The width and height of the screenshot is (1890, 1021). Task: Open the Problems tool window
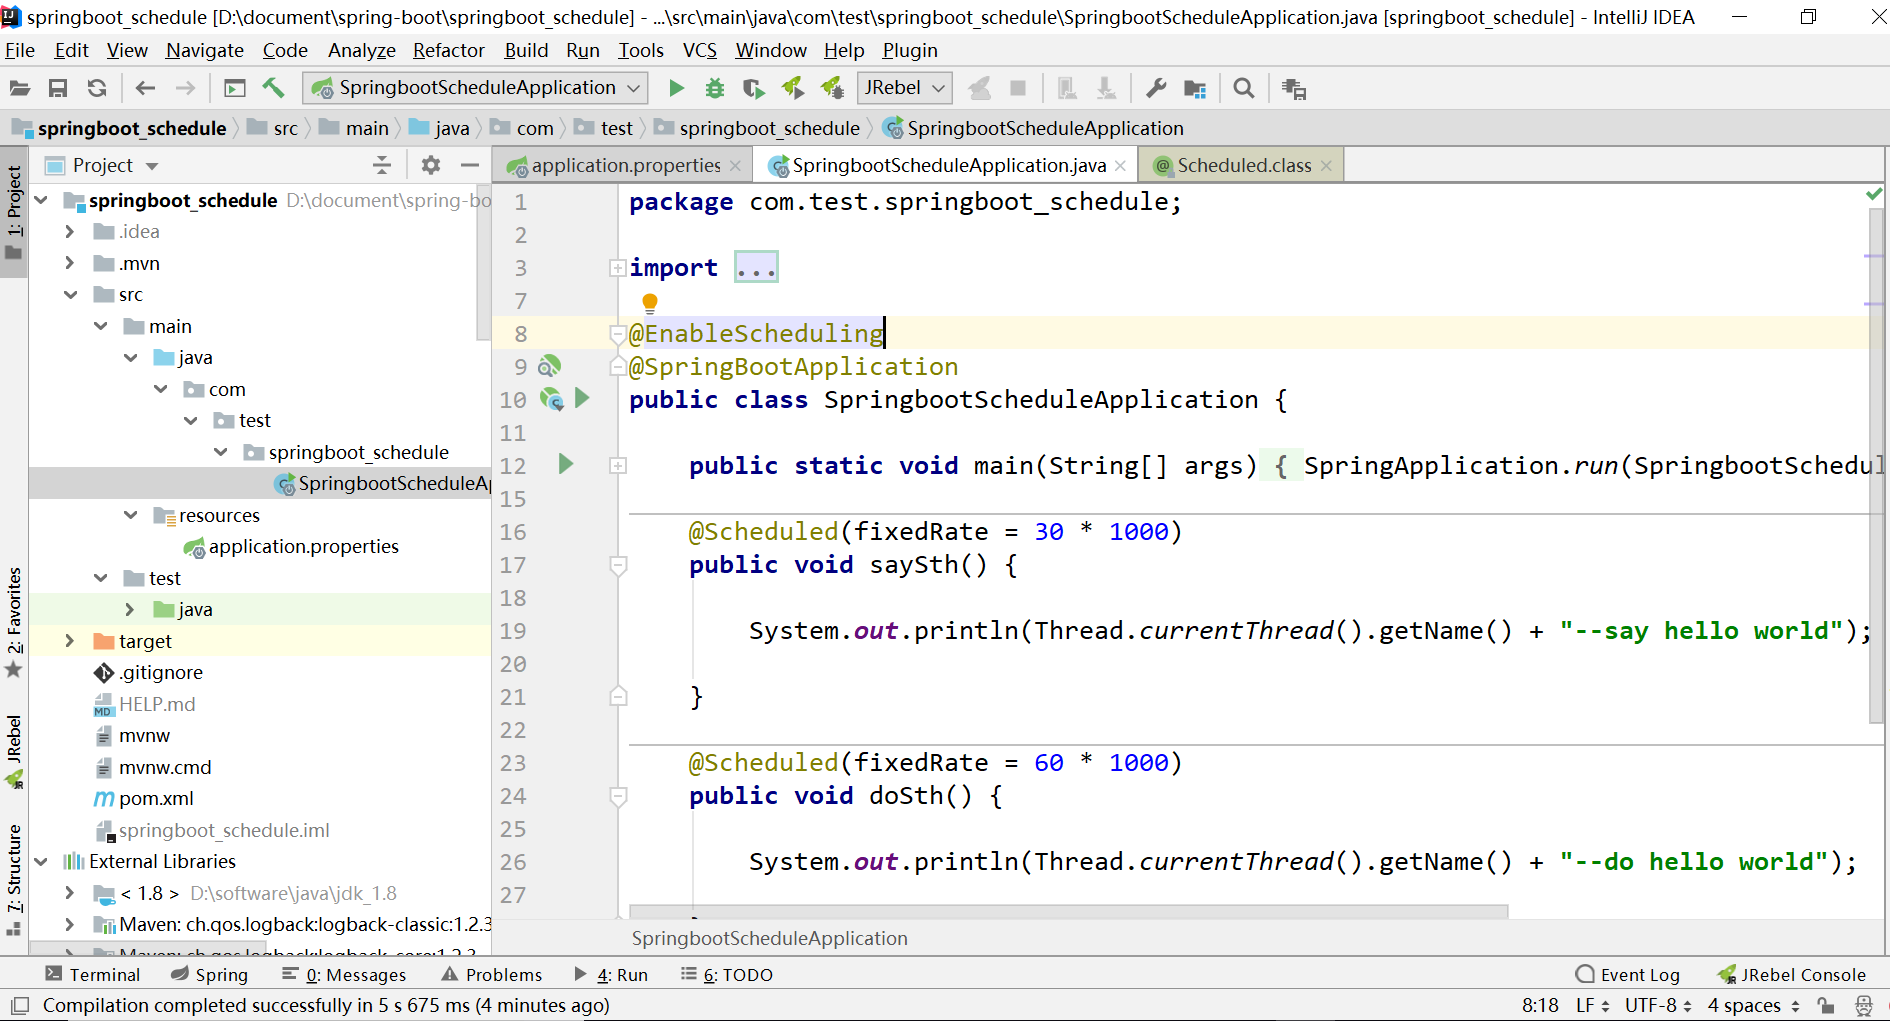pyautogui.click(x=492, y=974)
